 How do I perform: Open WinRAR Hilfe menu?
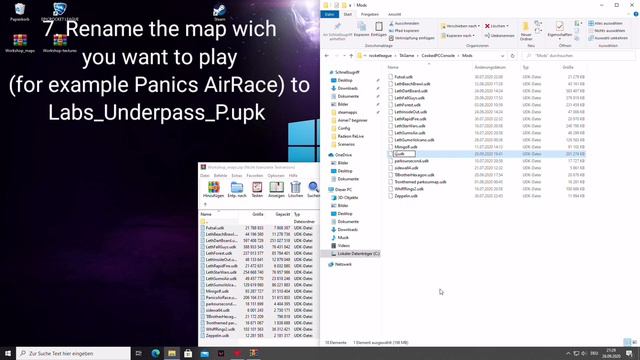293,176
